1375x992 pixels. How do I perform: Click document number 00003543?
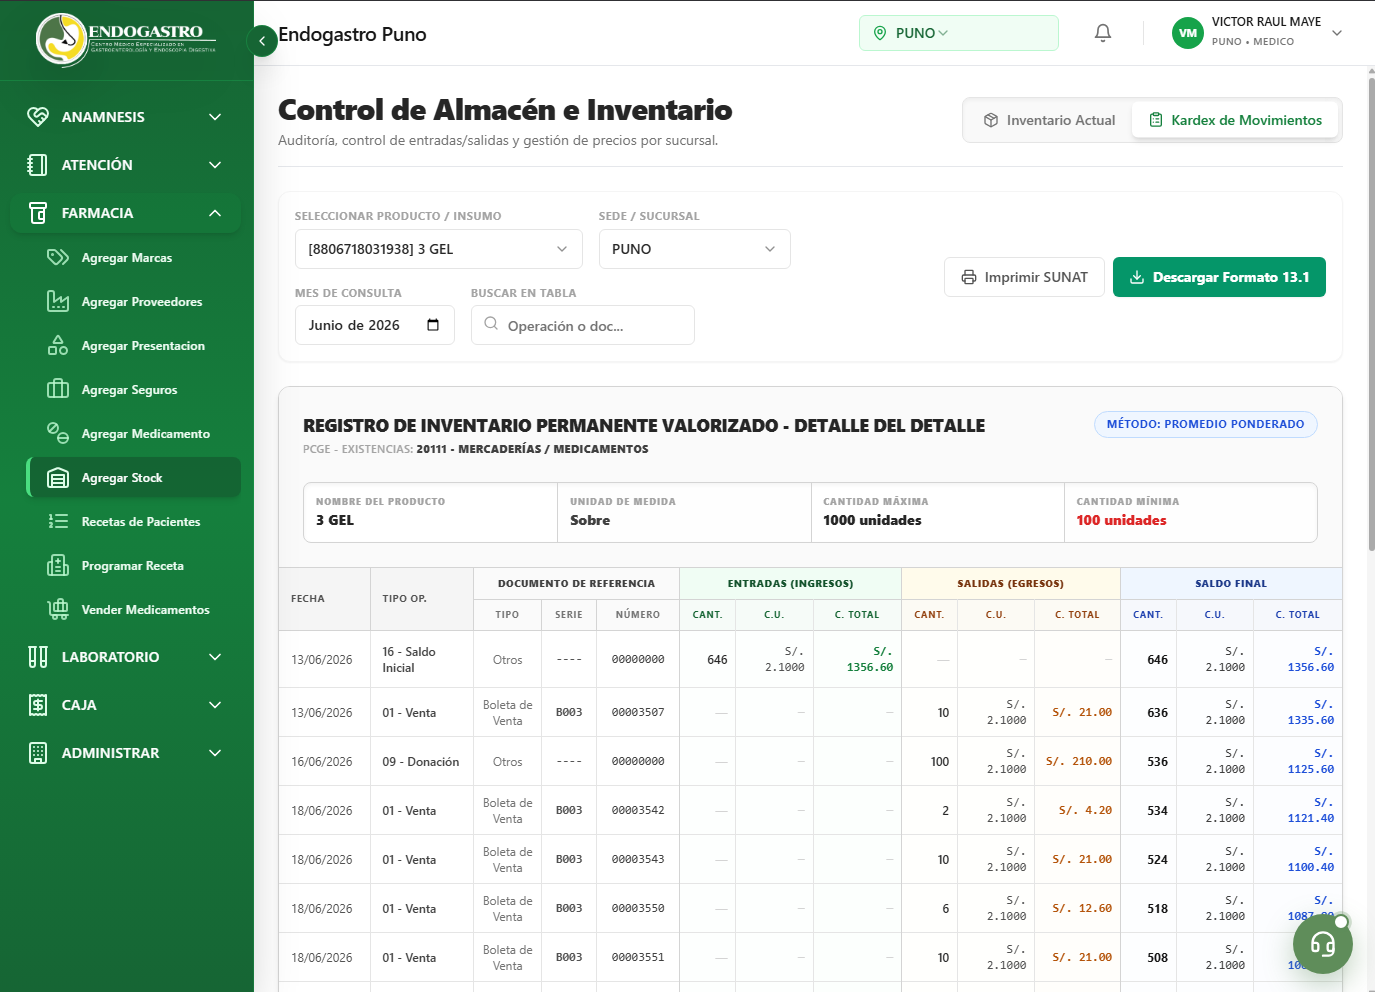(x=638, y=859)
